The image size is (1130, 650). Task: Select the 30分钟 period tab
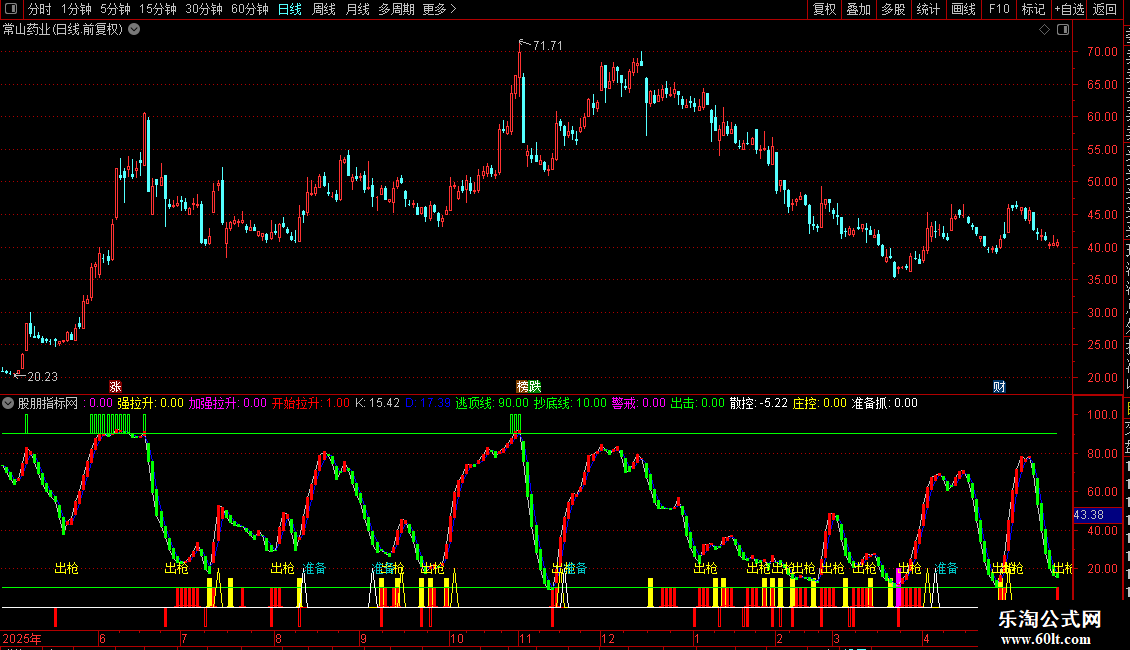pos(204,9)
